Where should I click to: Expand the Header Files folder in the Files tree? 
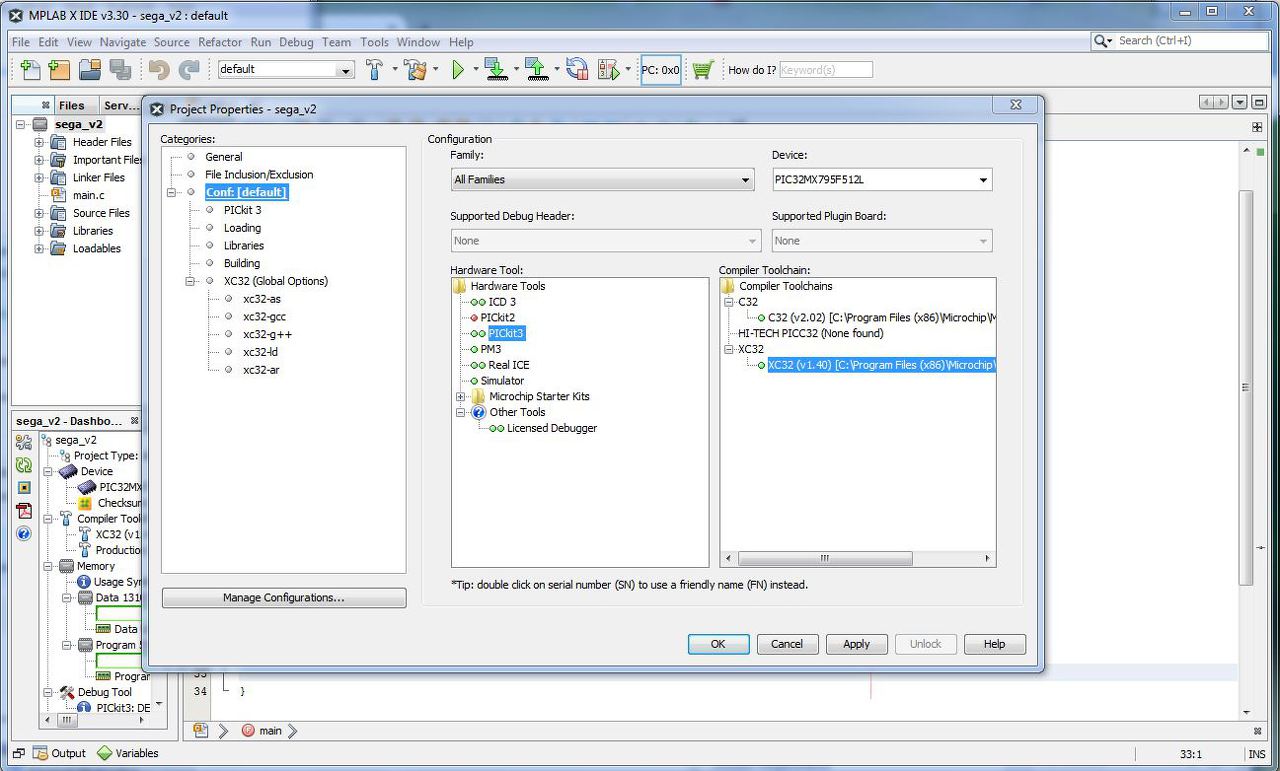40,142
